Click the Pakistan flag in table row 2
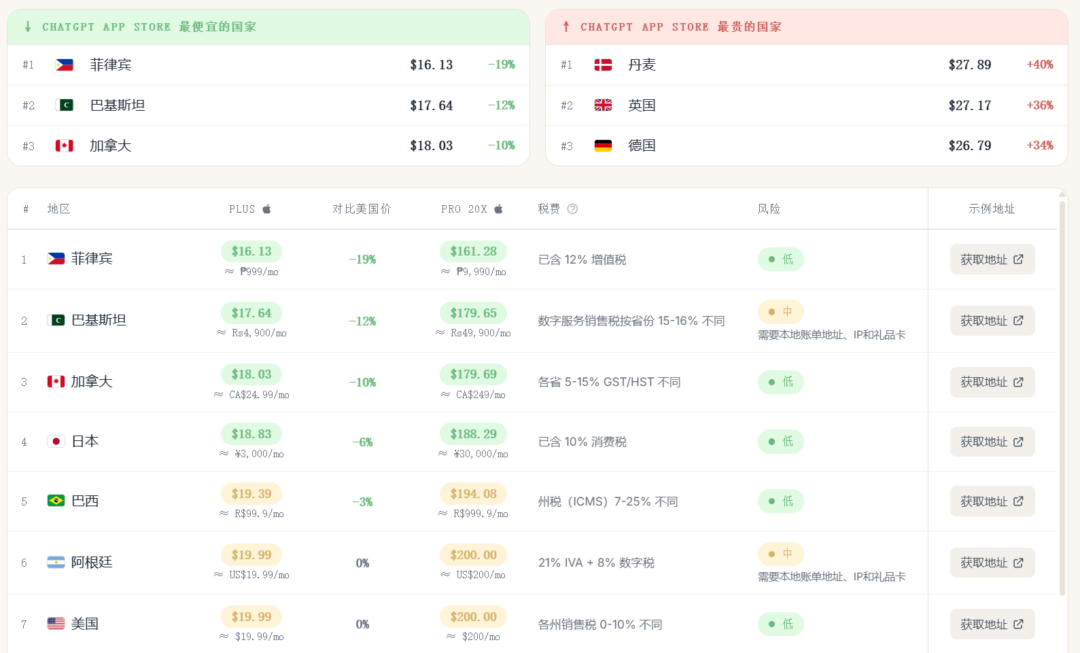The height and width of the screenshot is (653, 1080). (56, 320)
